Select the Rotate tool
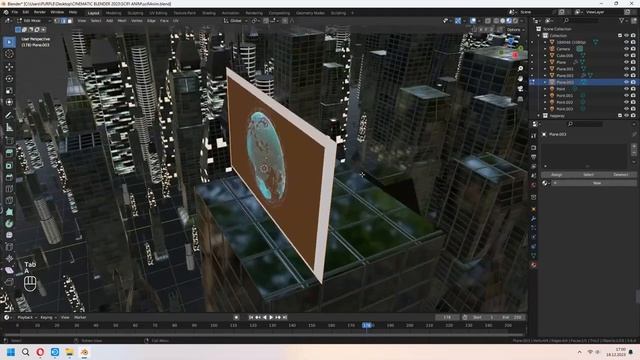This screenshot has height=360, width=640. pos(9,79)
